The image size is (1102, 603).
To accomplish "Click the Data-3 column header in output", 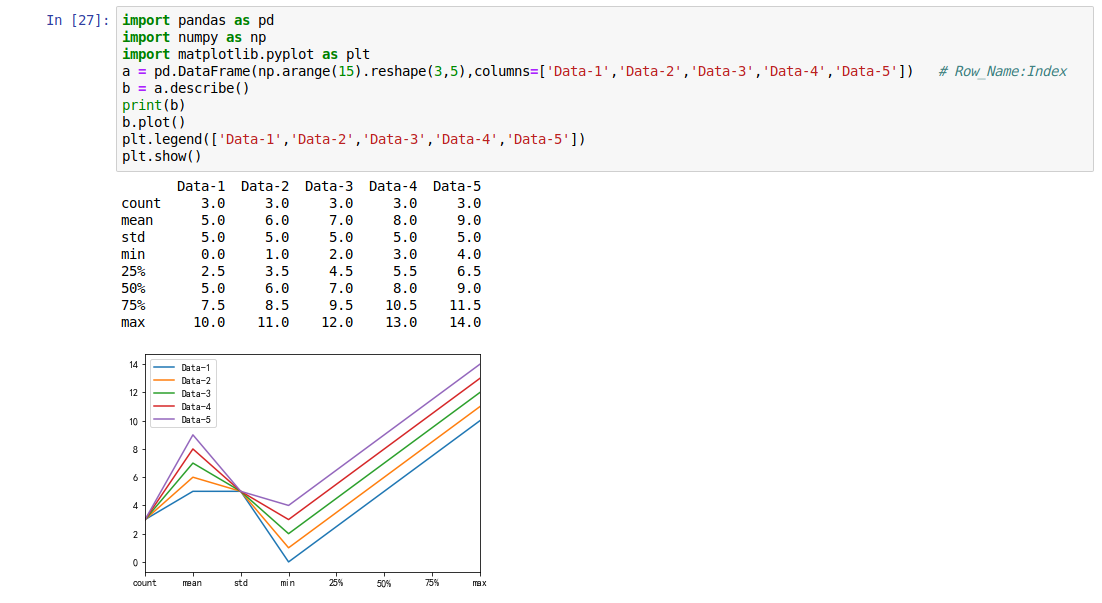I will 329,186.
